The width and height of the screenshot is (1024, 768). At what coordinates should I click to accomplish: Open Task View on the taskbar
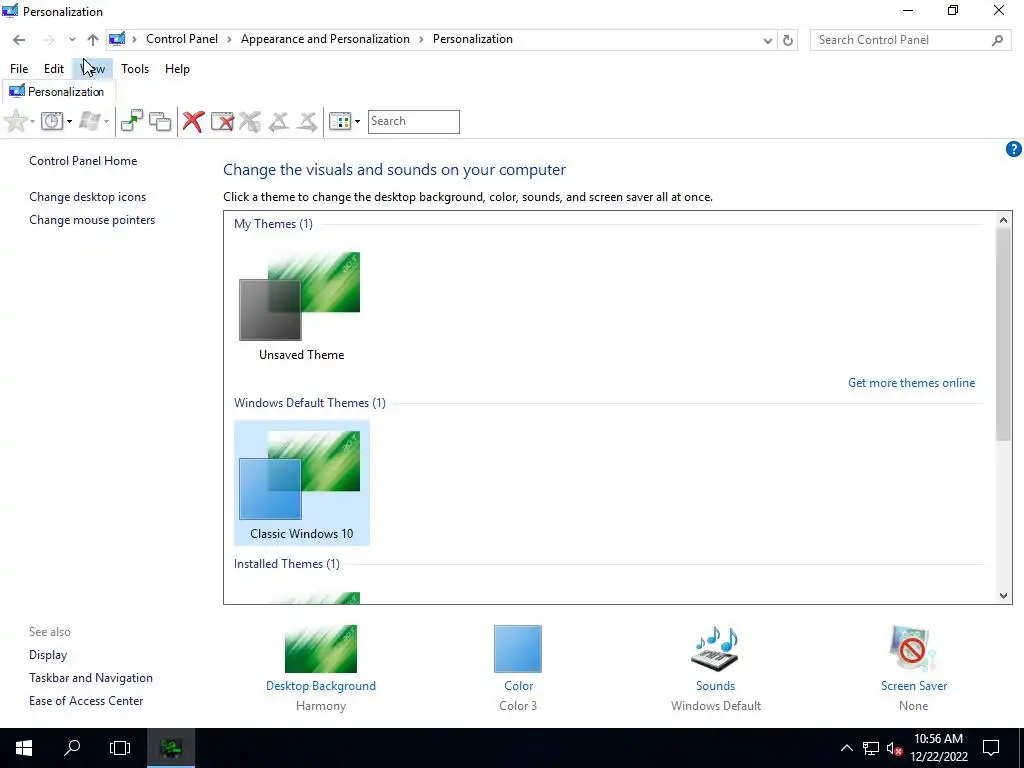pos(120,748)
